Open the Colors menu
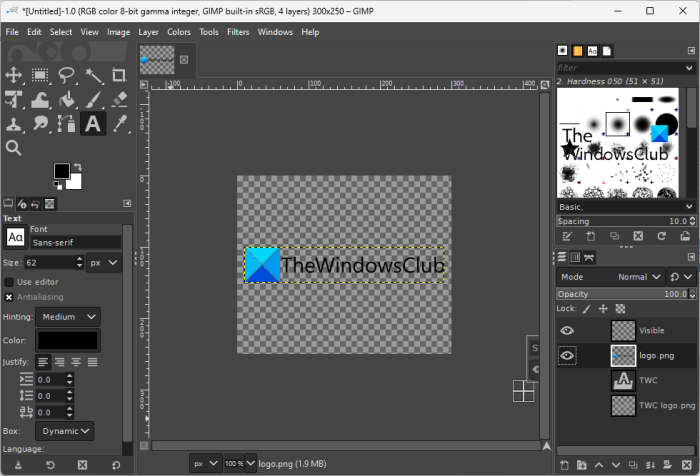700x476 pixels. coord(179,32)
